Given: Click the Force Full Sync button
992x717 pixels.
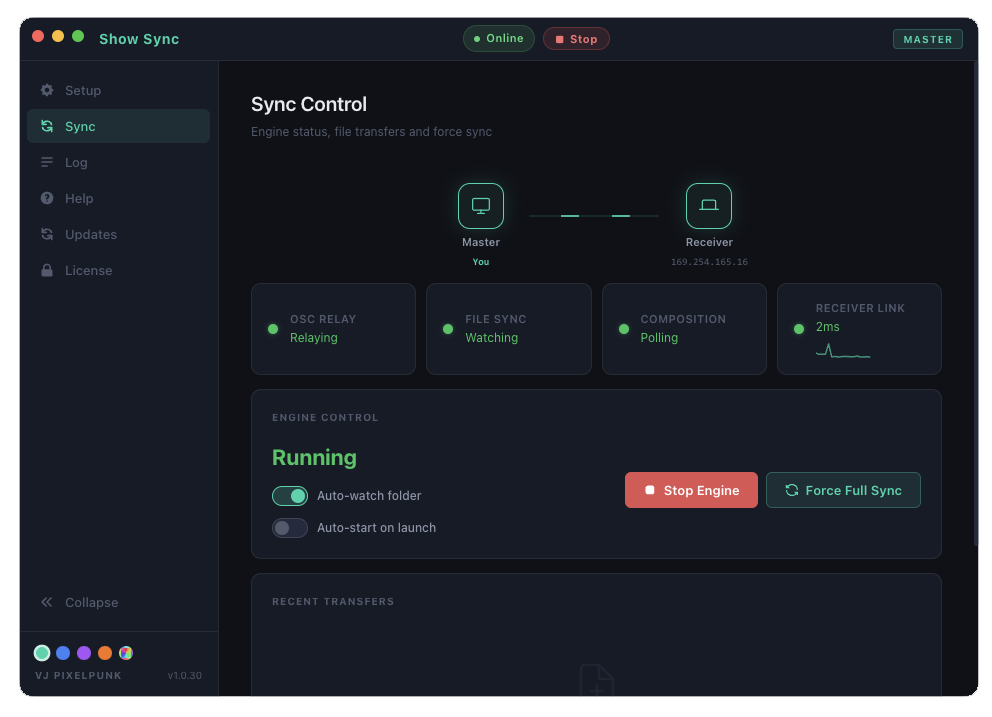Looking at the screenshot, I should [843, 490].
